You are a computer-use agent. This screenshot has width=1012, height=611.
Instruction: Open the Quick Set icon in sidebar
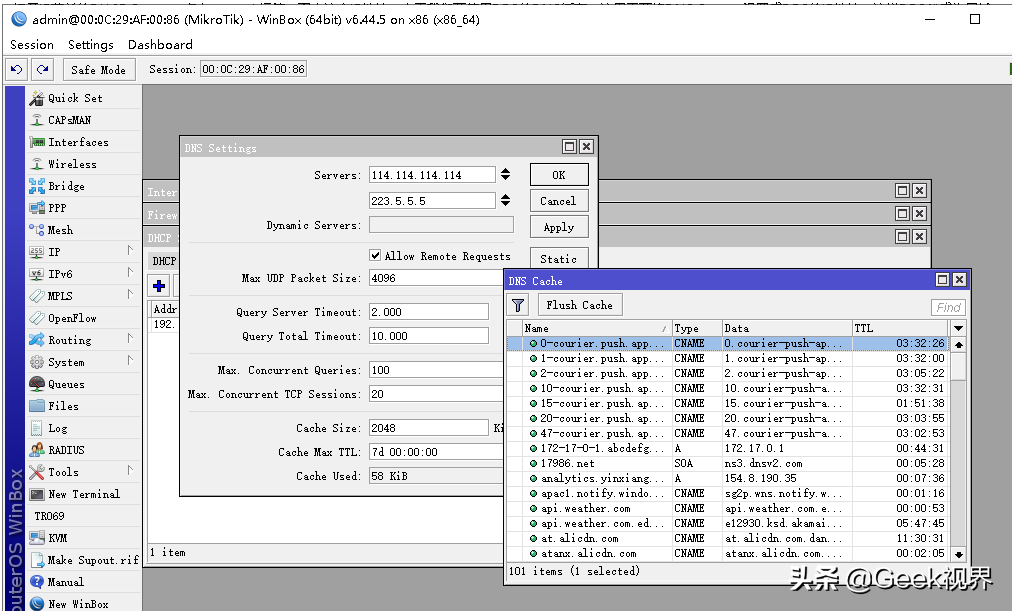tap(37, 98)
